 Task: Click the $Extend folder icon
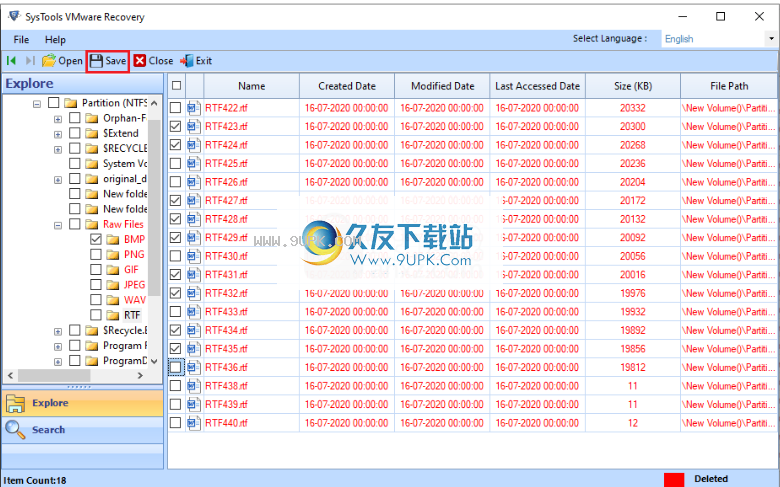92,133
